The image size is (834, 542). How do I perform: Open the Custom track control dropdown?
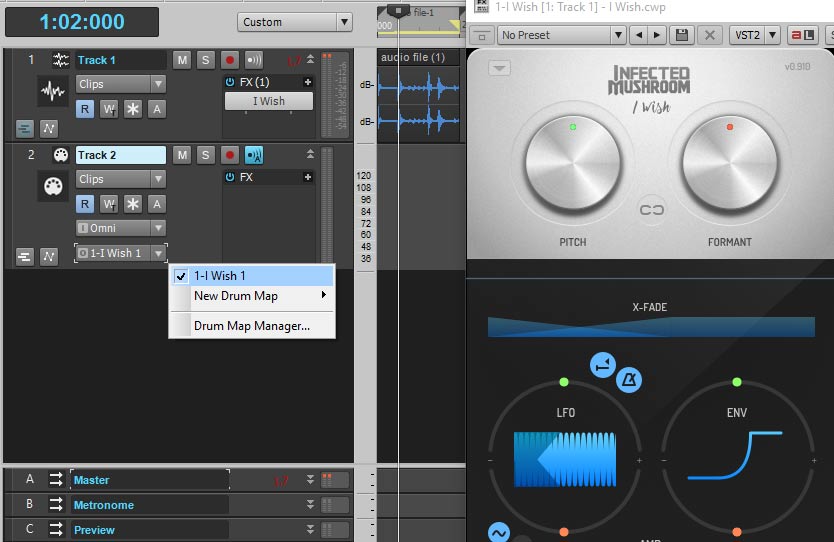tap(295, 22)
